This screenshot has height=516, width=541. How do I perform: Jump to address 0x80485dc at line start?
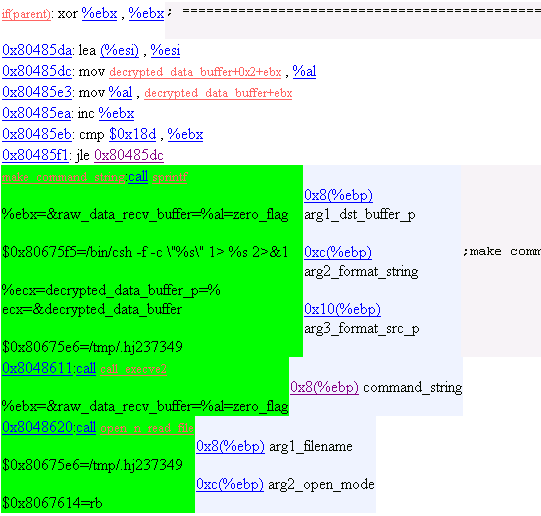coord(37,71)
